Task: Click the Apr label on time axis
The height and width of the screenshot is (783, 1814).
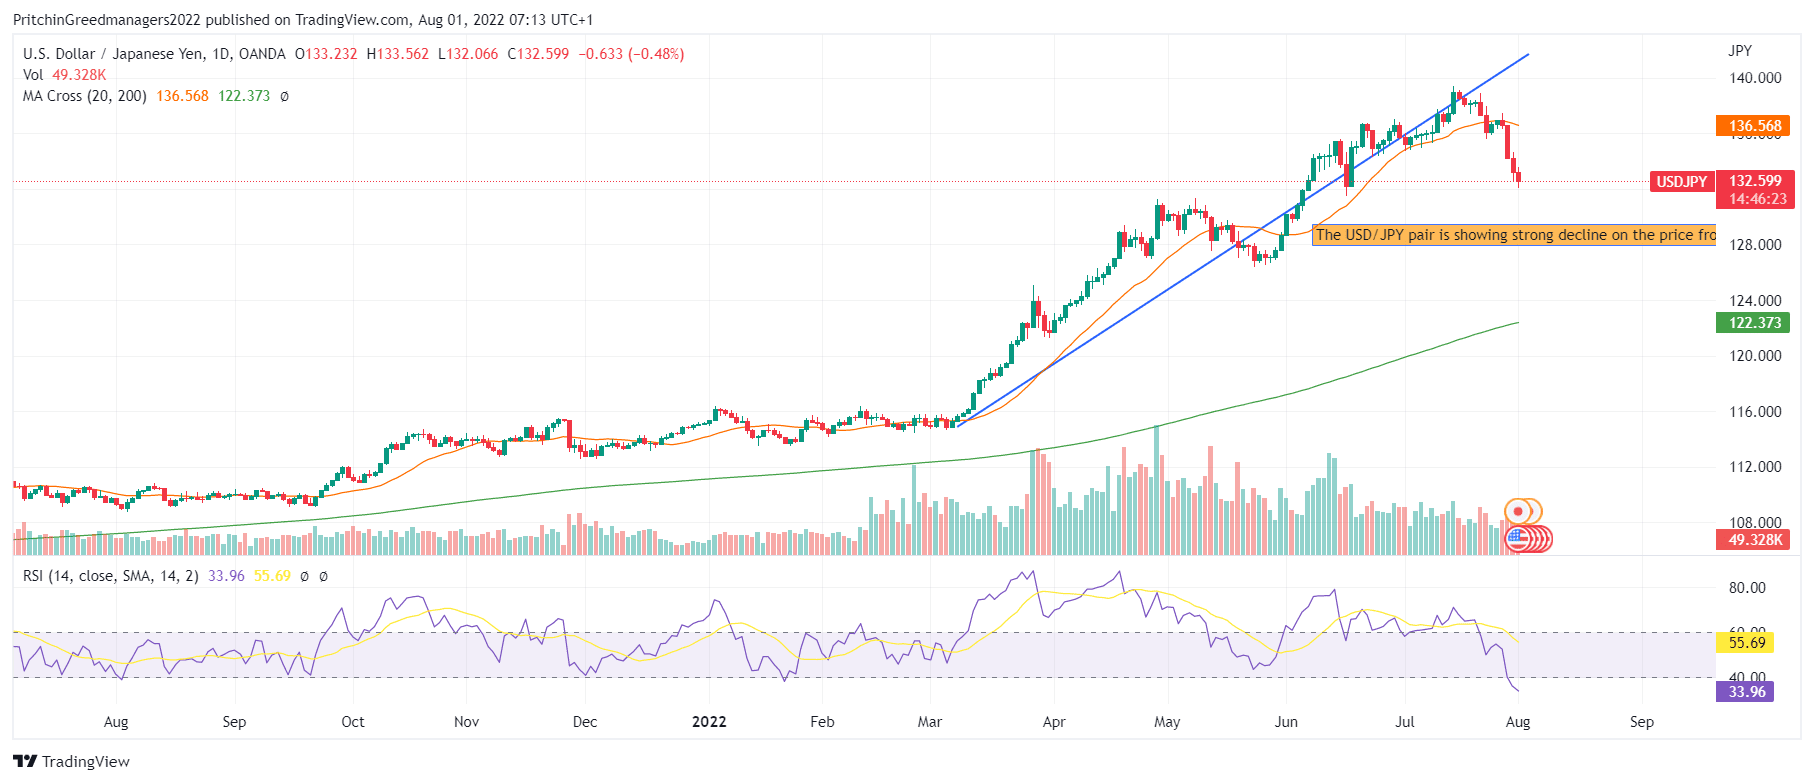Action: (x=1054, y=722)
